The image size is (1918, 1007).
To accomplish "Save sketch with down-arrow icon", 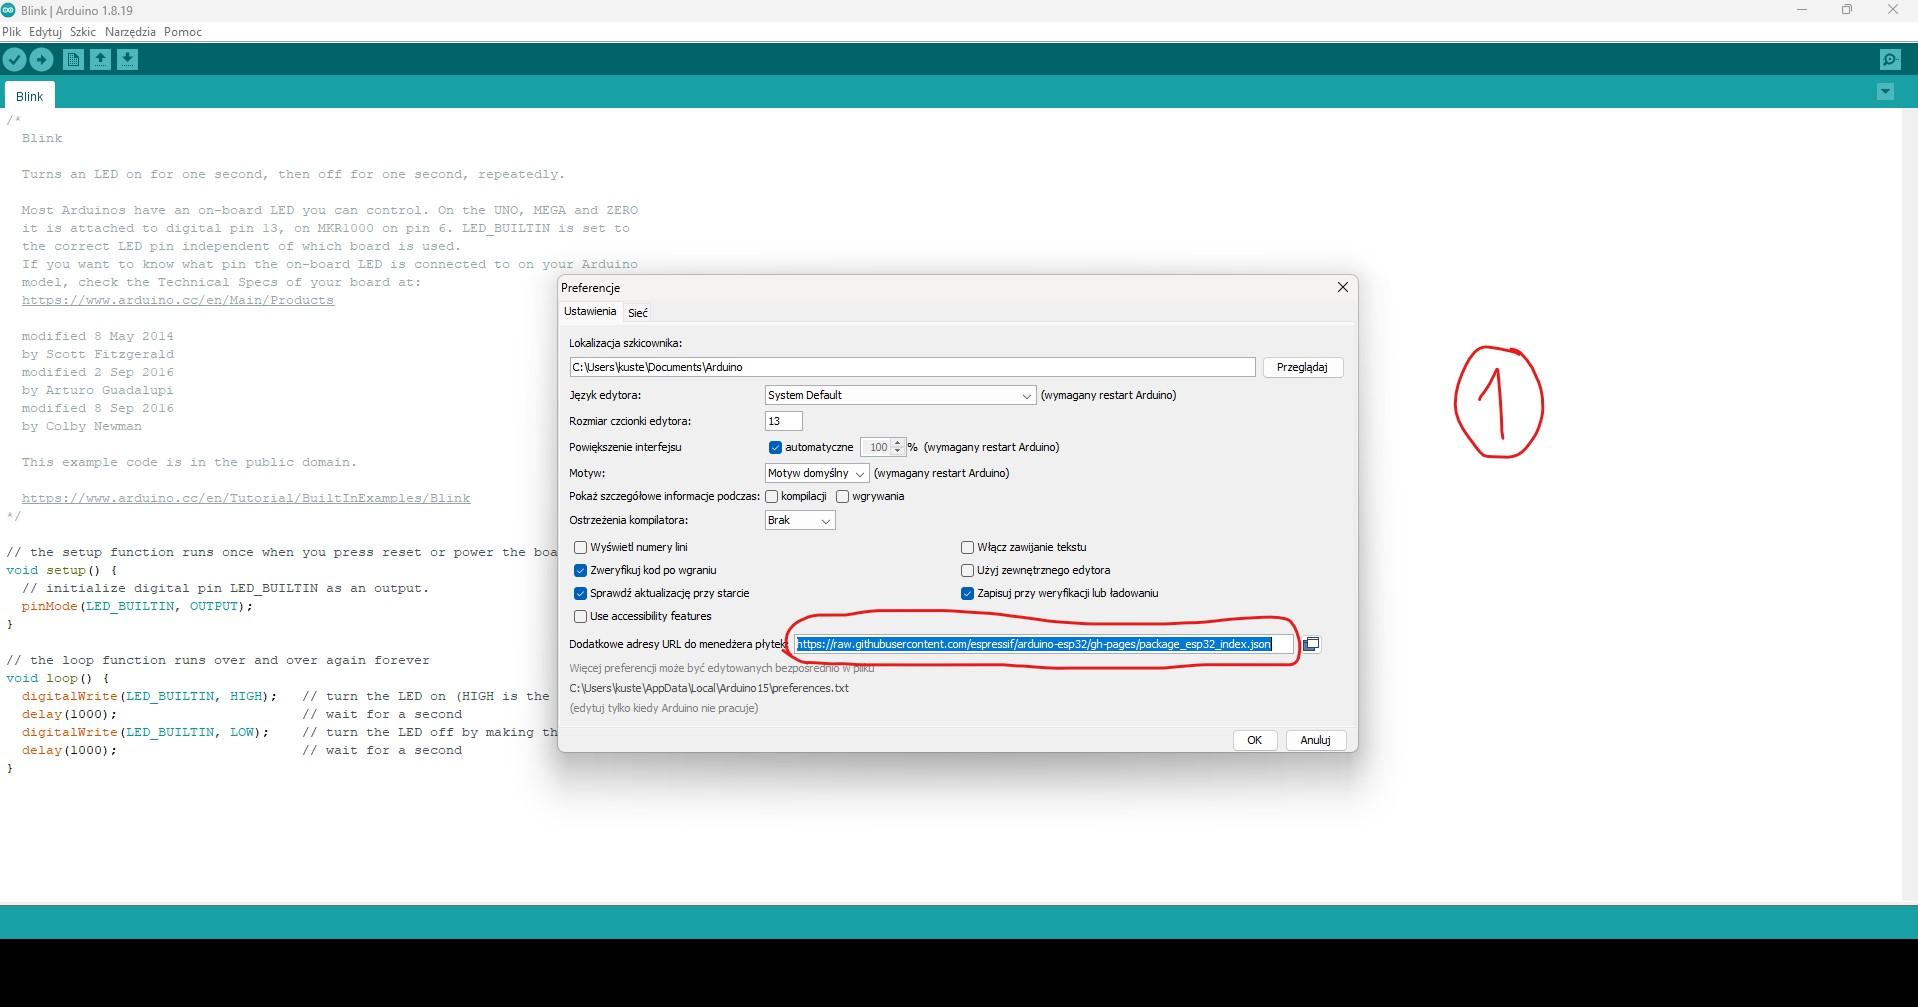I will click(127, 60).
